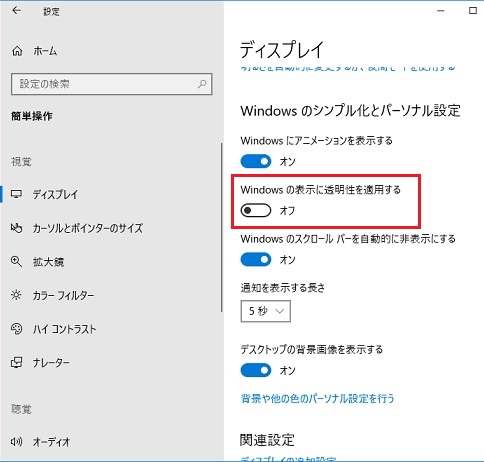The height and width of the screenshot is (462, 484).
Task: Click the magnifier (拡大鏡) icon
Action: [17, 262]
